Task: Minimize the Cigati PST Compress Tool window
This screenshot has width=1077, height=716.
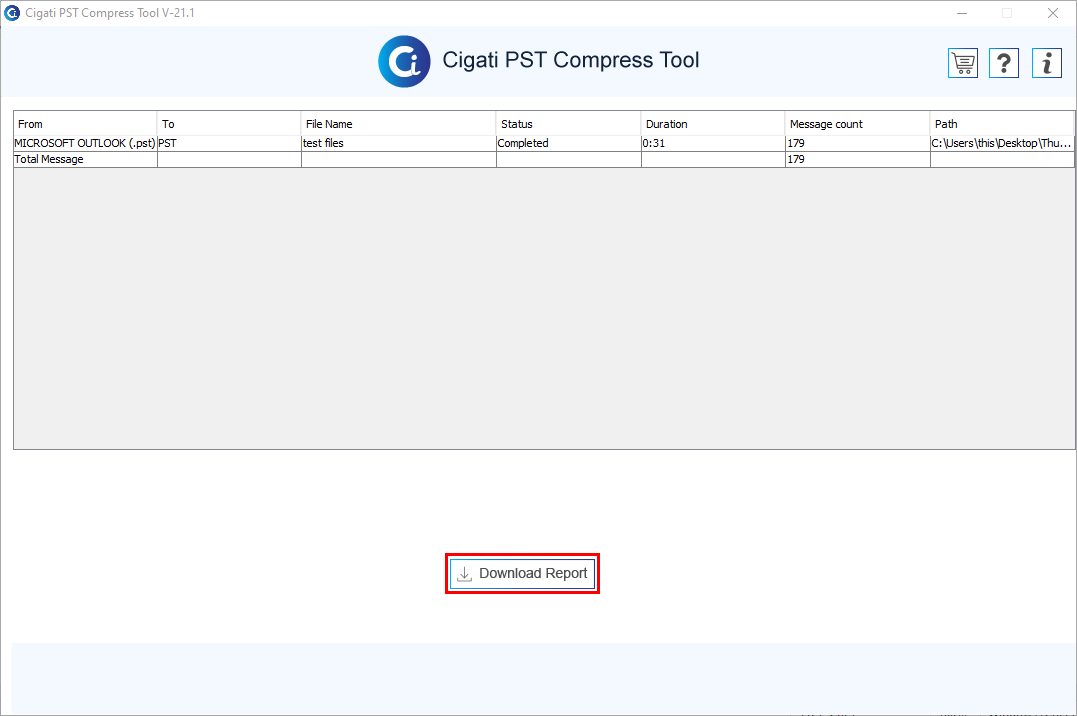Action: click(962, 13)
